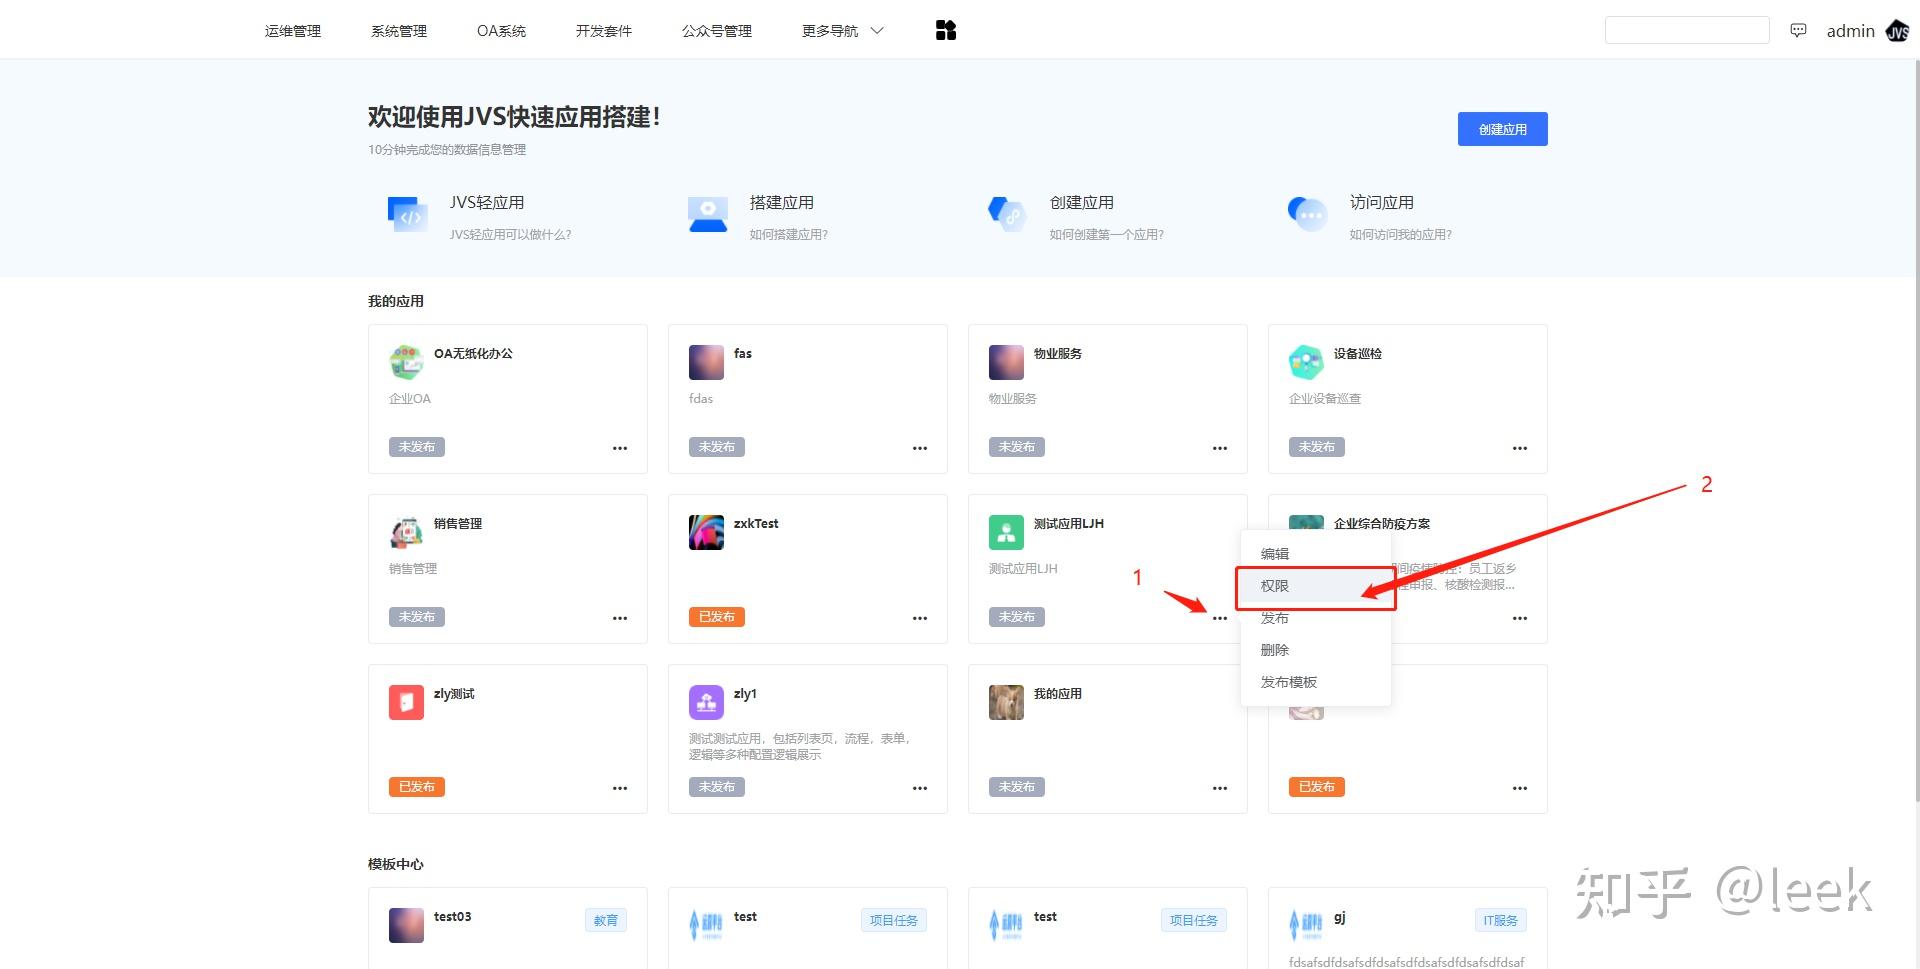
Task: Open the messages icon beside admin
Action: (x=1798, y=31)
